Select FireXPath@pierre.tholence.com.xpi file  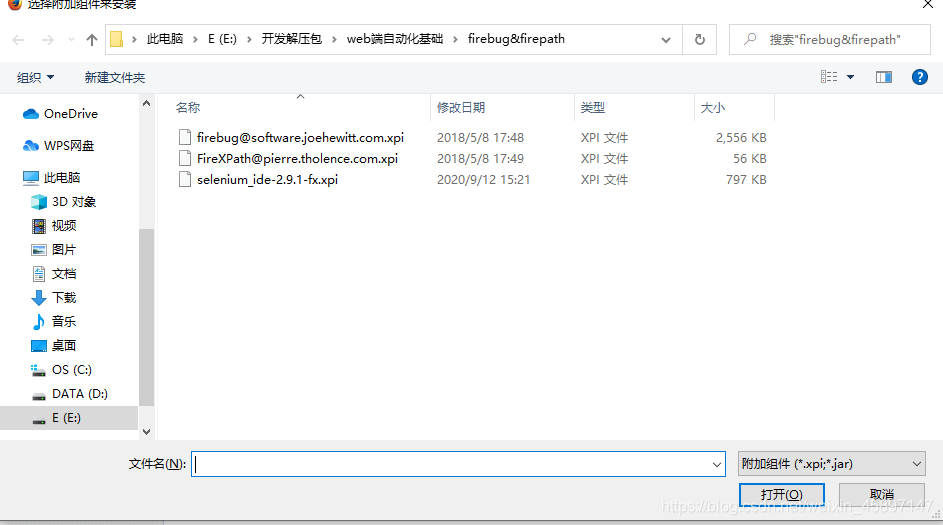tap(297, 159)
